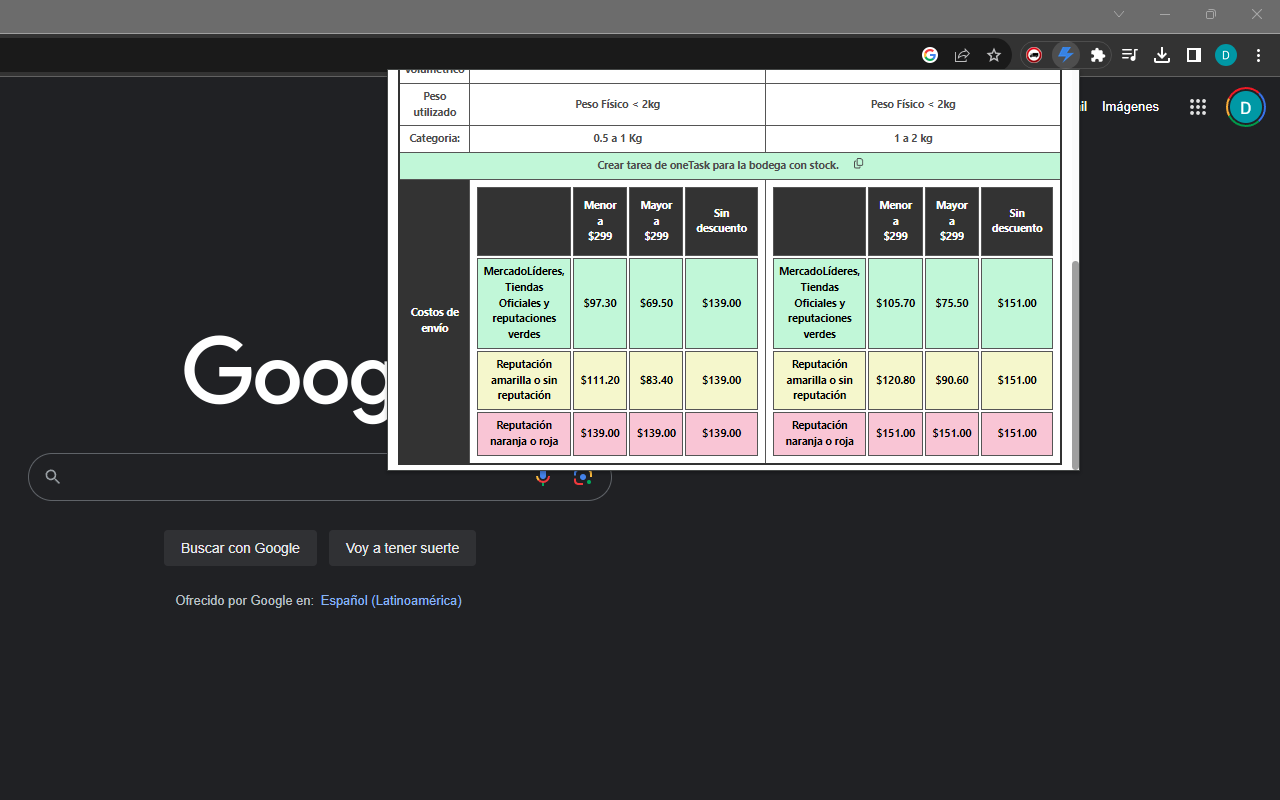Screen dimensions: 1280x800
Task: Select the "Categoria:" label cell
Action: pos(434,139)
